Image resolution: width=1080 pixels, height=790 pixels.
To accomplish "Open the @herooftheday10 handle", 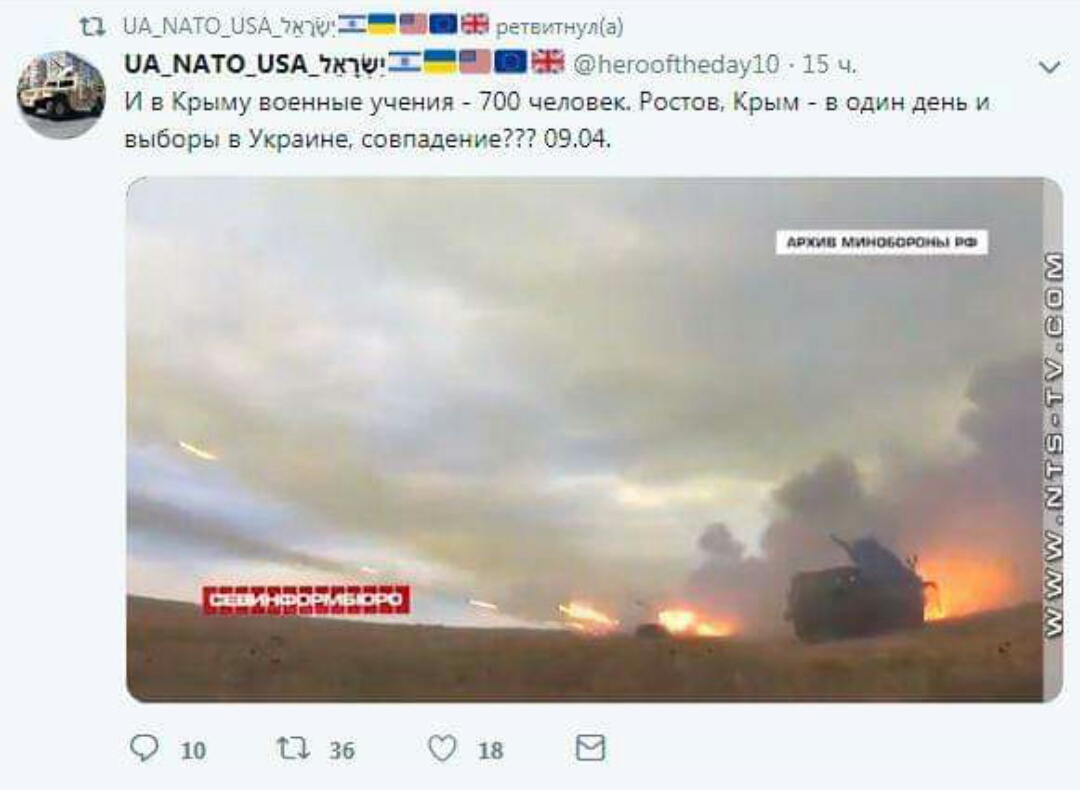I will coord(676,65).
